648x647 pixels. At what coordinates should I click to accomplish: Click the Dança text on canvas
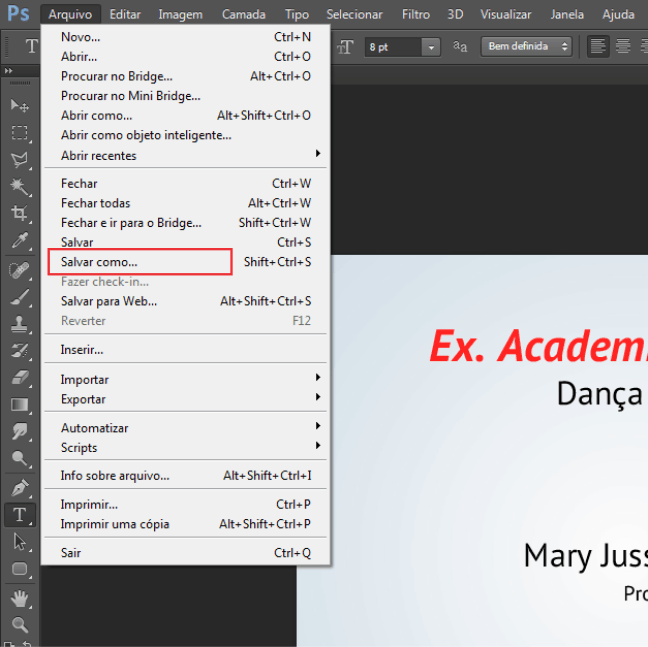[x=599, y=394]
